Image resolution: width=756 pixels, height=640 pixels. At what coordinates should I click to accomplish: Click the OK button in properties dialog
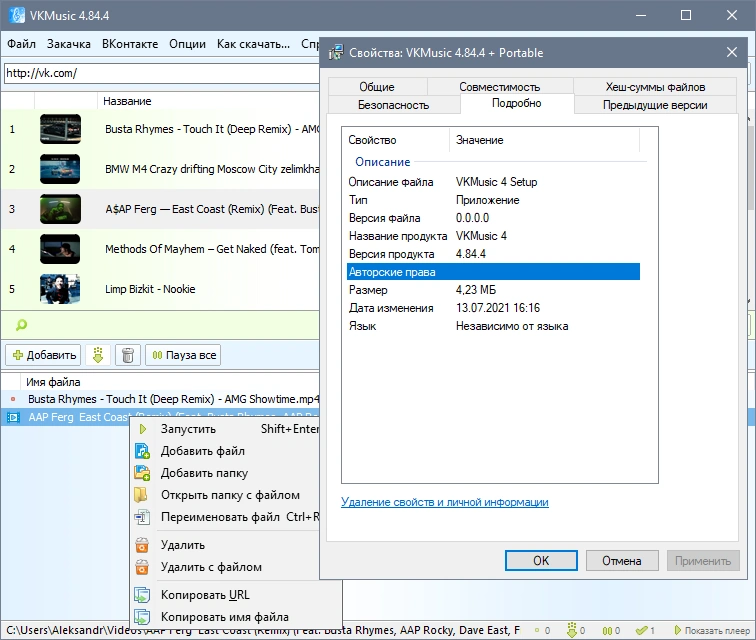[541, 560]
